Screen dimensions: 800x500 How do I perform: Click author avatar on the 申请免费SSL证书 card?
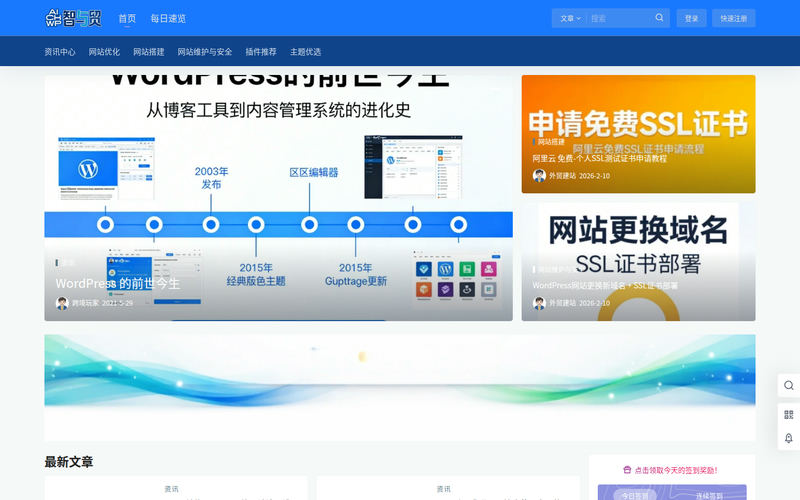pyautogui.click(x=539, y=176)
